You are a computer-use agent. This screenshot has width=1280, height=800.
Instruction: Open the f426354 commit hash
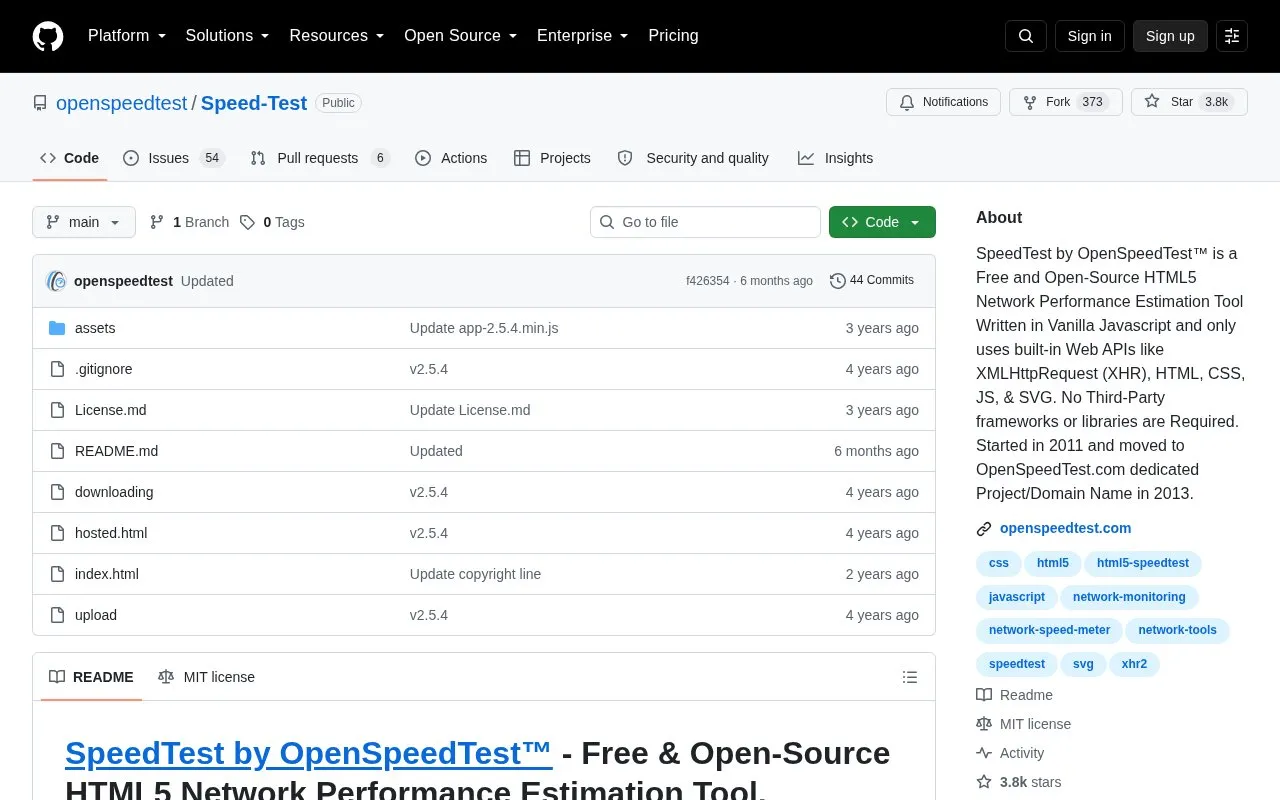pos(708,281)
